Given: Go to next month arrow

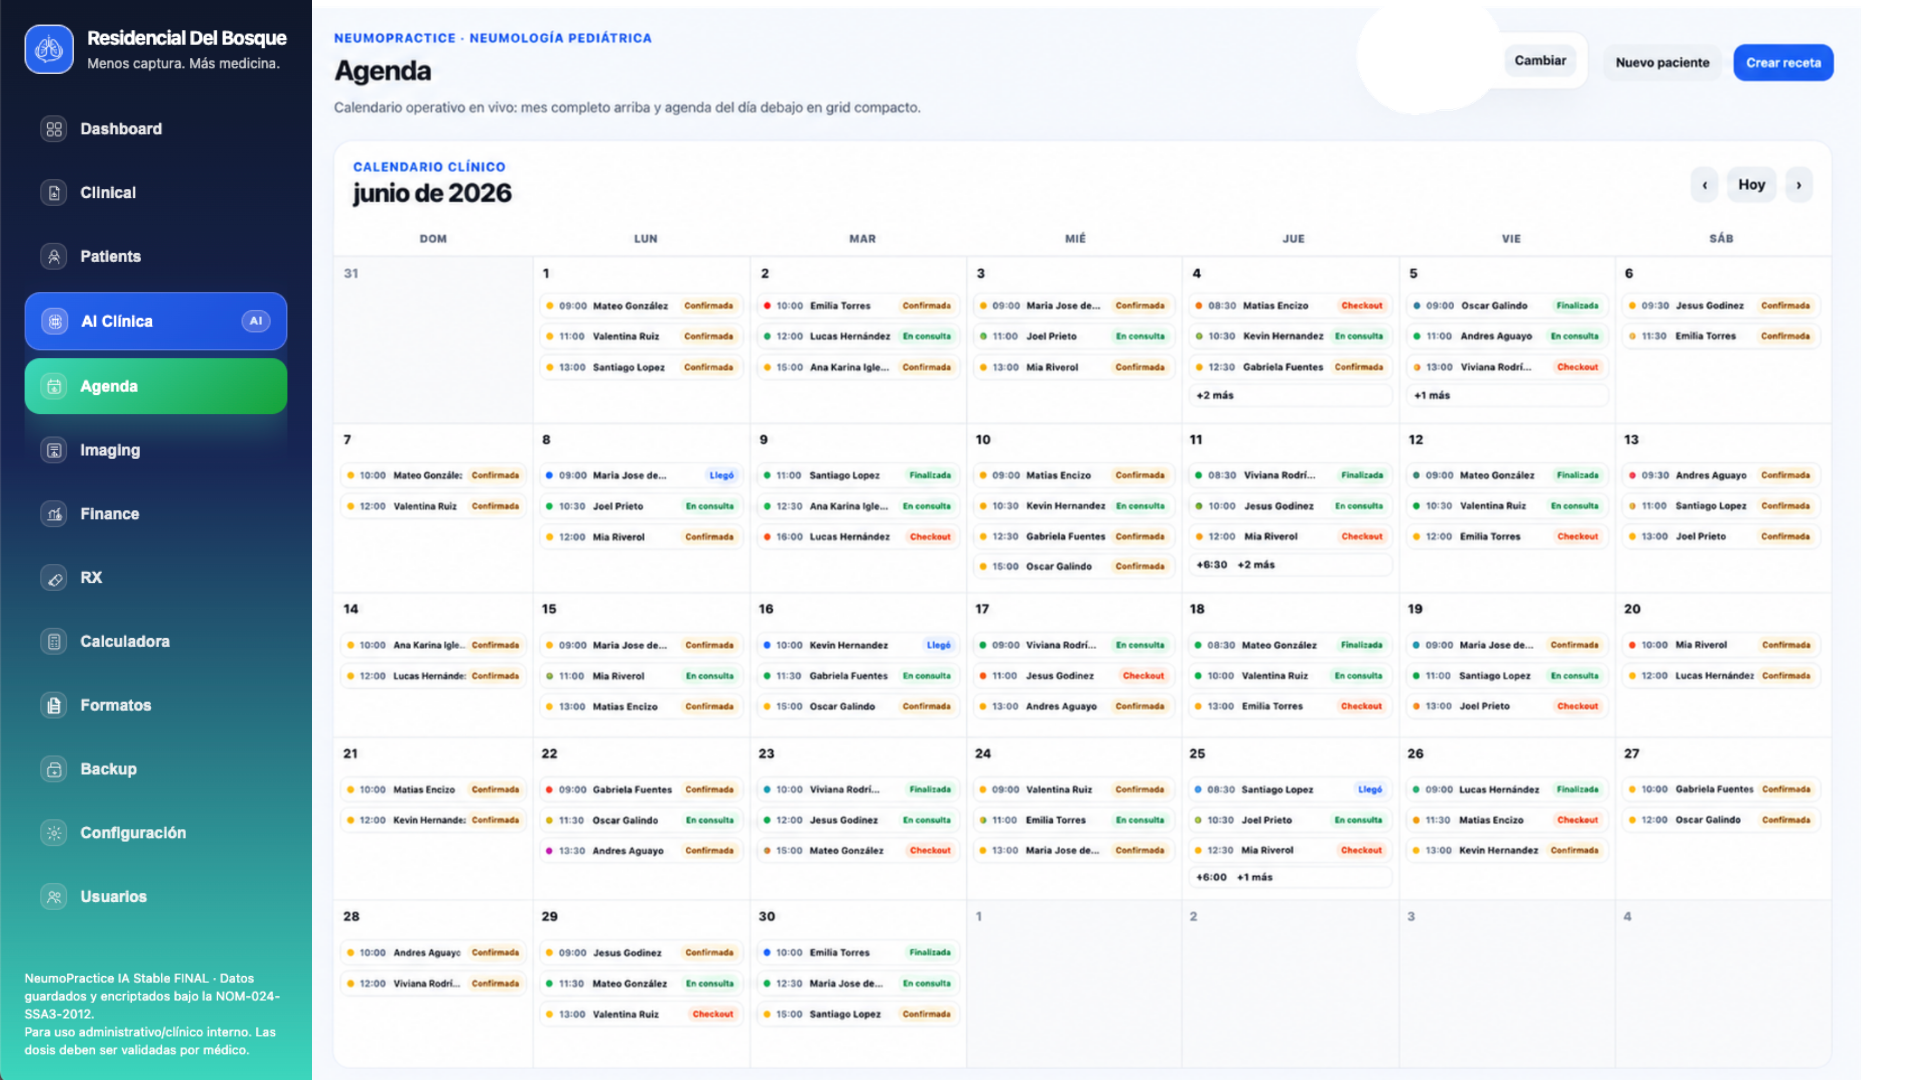Looking at the screenshot, I should pos(1799,185).
